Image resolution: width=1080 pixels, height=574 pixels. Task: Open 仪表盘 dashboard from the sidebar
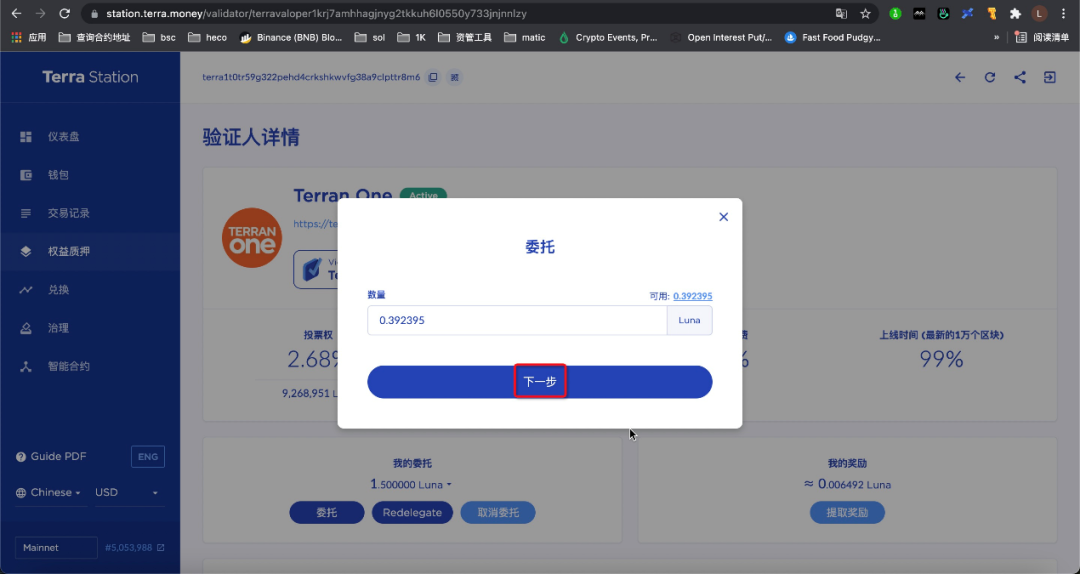coord(63,136)
